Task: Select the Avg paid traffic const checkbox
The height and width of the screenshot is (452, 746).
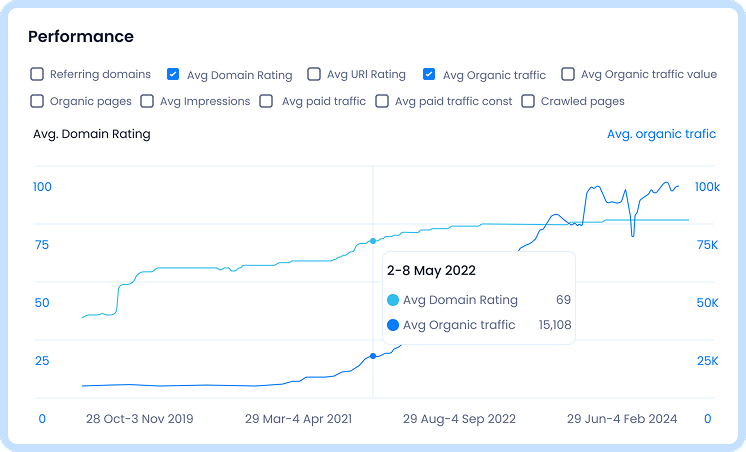Action: pos(382,101)
